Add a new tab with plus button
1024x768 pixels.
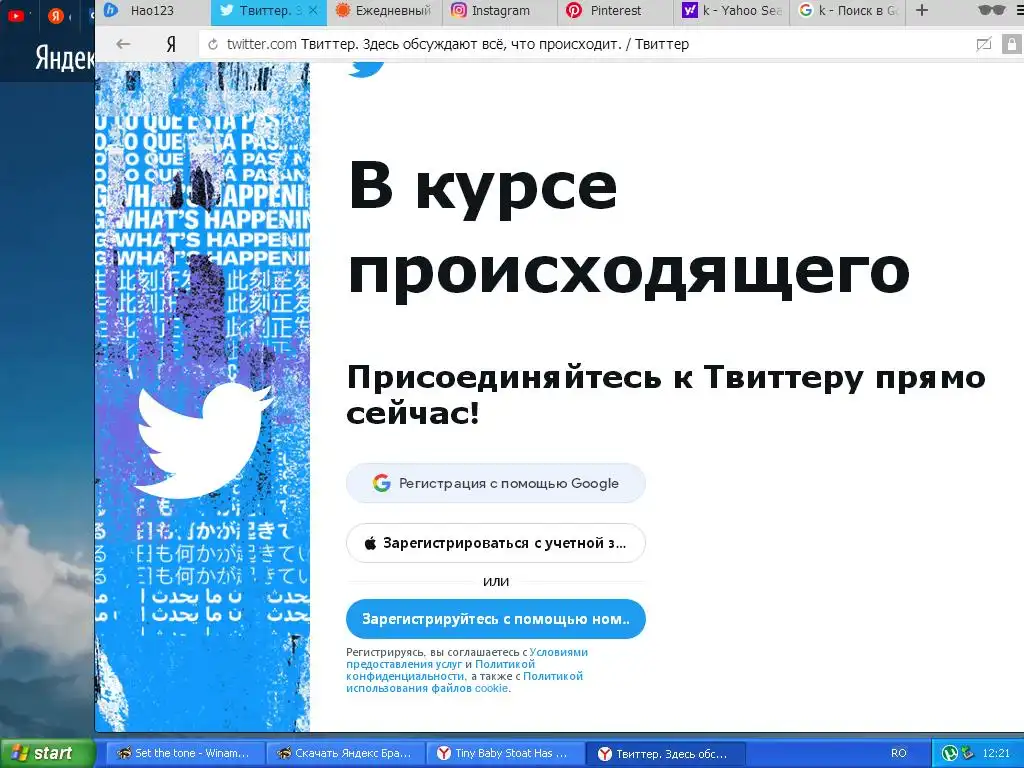pos(921,10)
